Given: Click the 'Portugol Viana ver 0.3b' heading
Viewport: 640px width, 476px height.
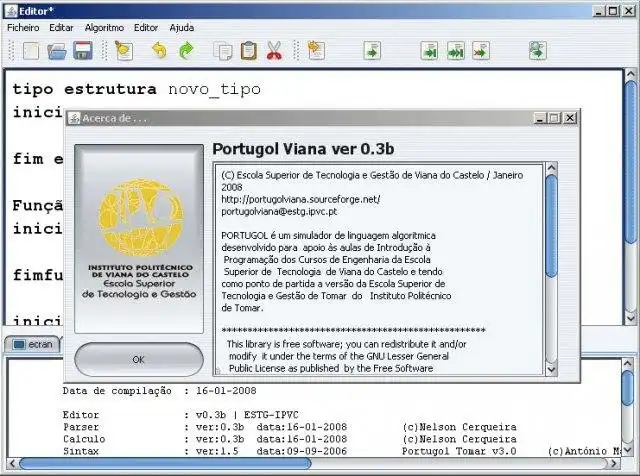Looking at the screenshot, I should [303, 149].
